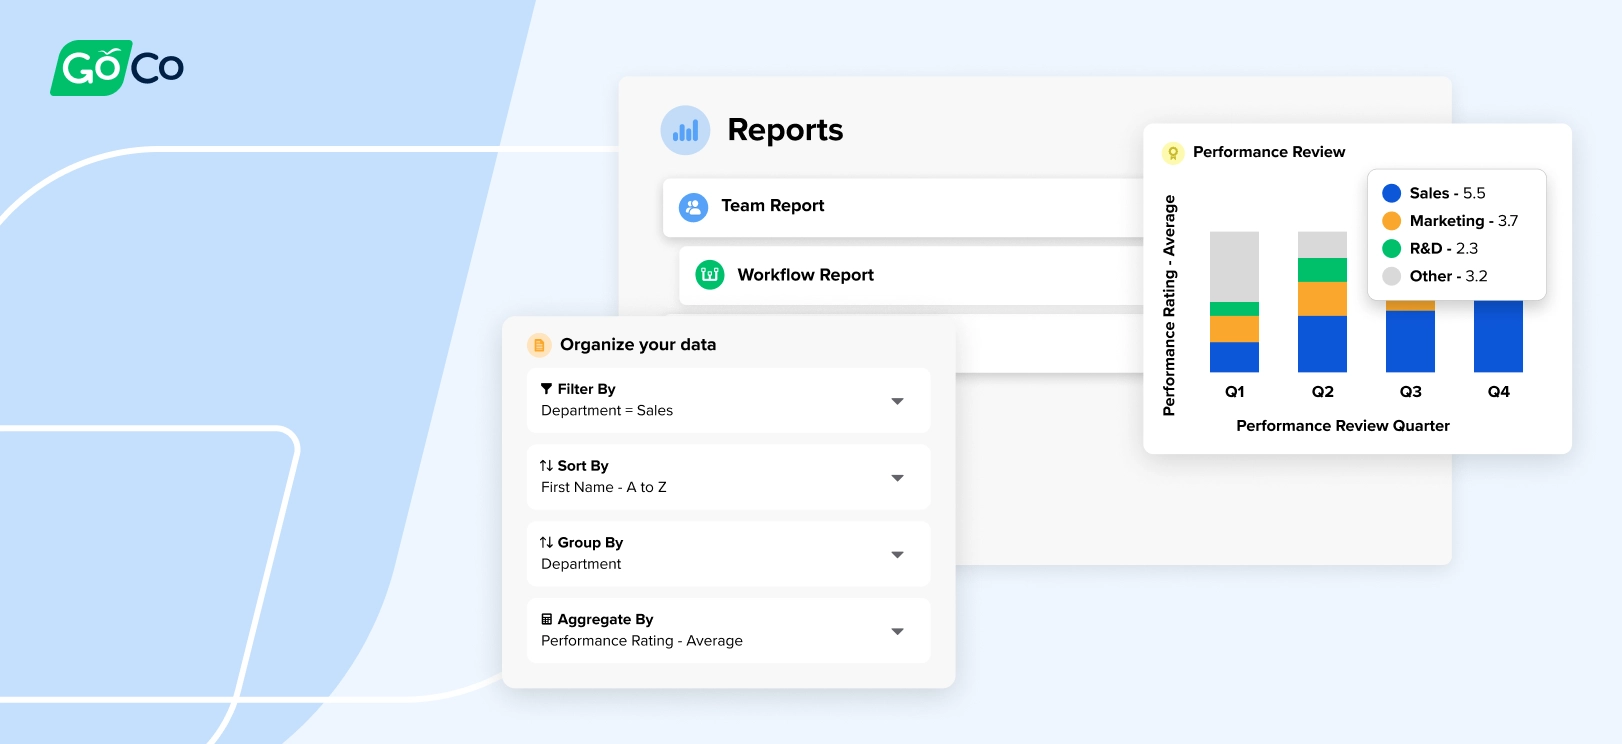1622x744 pixels.
Task: Expand the Group By dropdown arrow
Action: tap(897, 555)
